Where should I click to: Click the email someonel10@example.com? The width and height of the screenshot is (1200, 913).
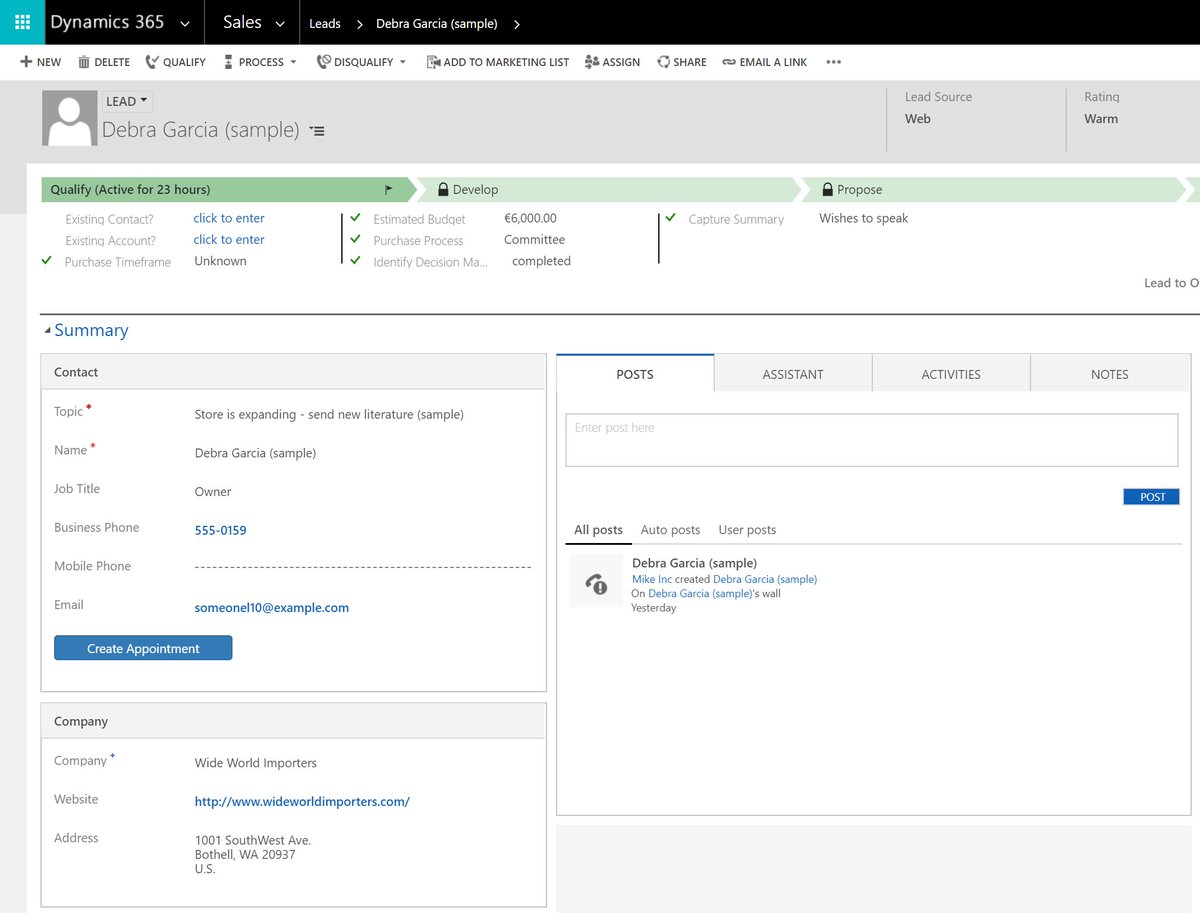[272, 607]
